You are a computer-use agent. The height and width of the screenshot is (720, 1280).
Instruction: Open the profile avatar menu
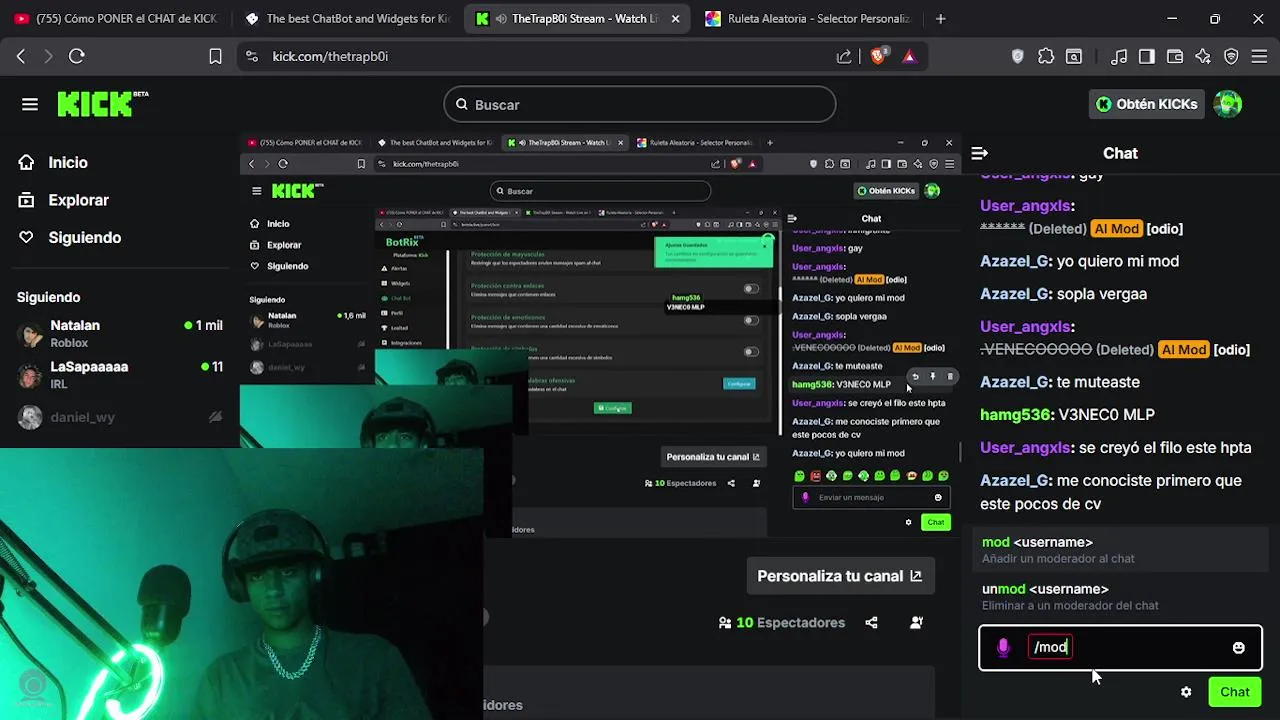1228,104
